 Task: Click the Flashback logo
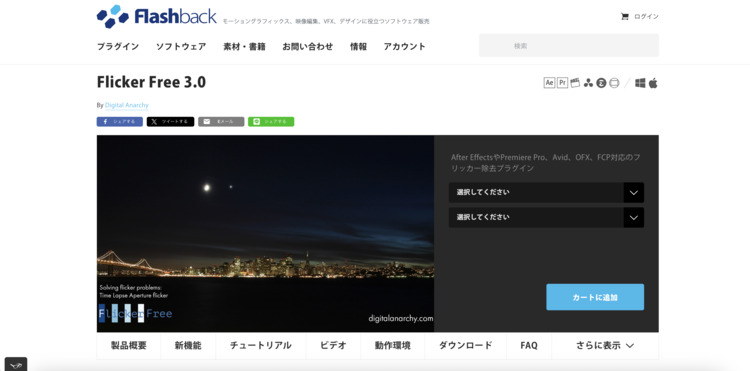156,16
